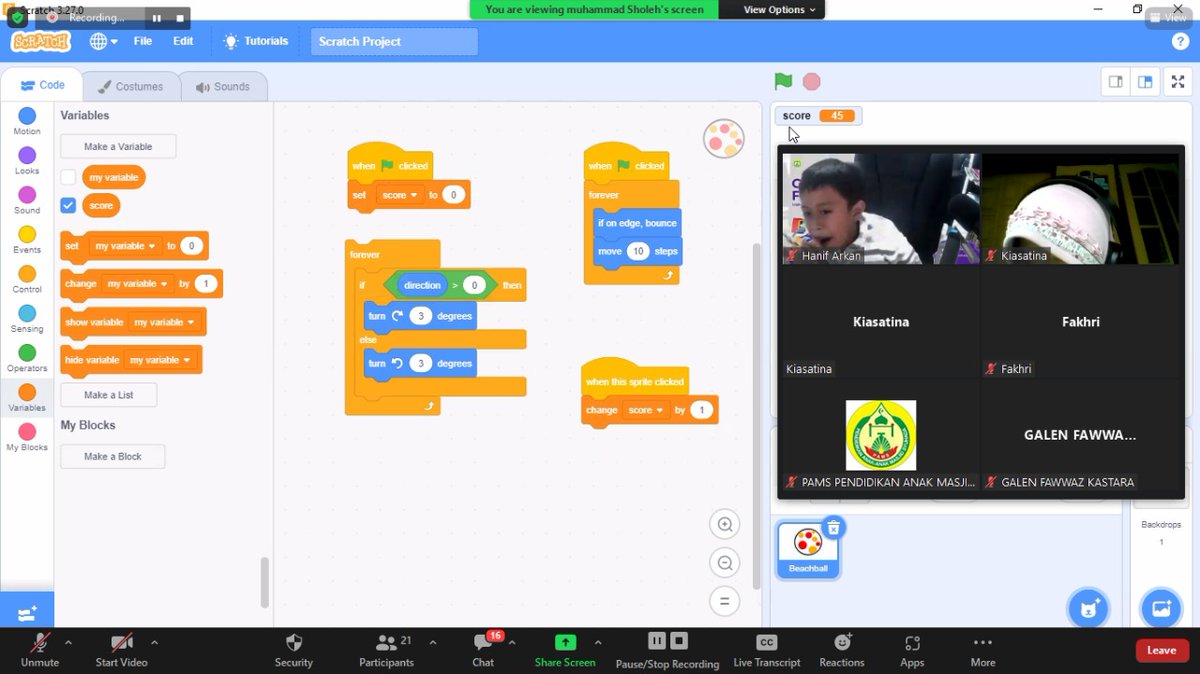Leave the Zoom meeting
Viewport: 1200px width, 674px height.
tap(1161, 650)
